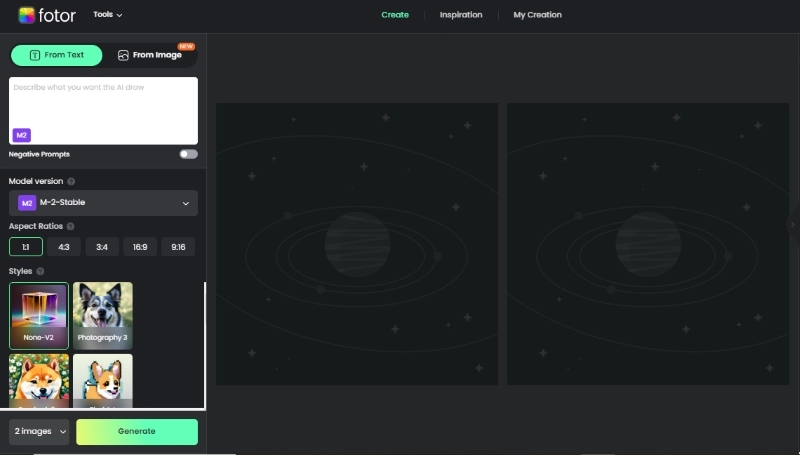
Task: Select the 4:3 aspect ratio
Action: (64, 247)
